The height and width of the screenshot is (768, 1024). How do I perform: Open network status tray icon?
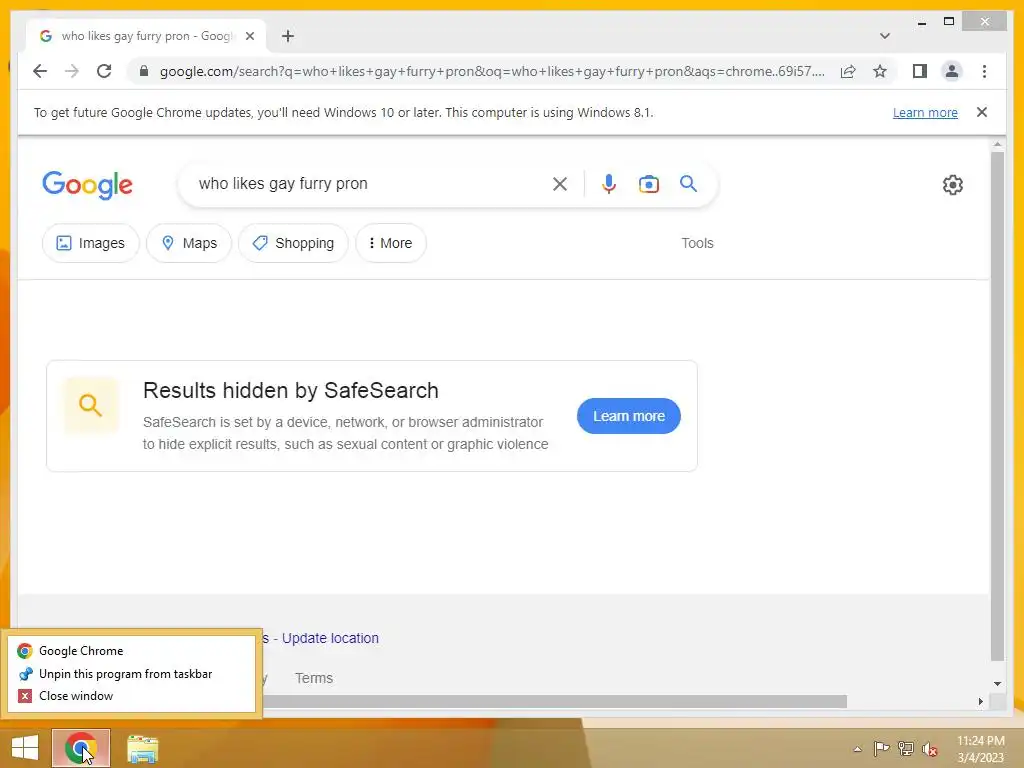coord(906,749)
